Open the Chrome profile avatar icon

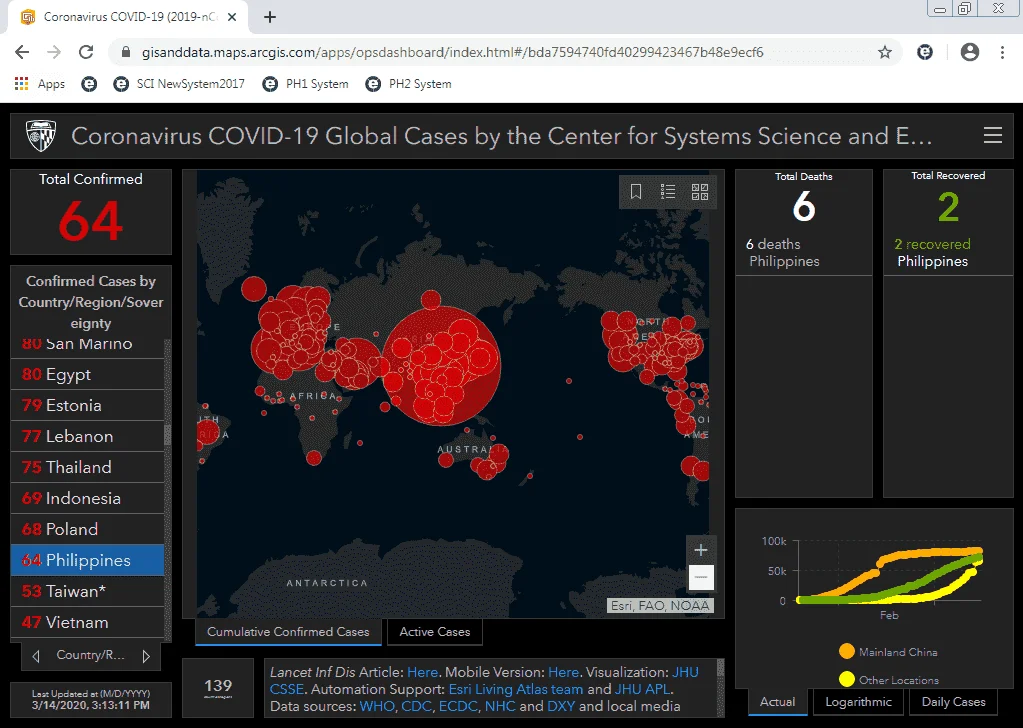coord(970,52)
